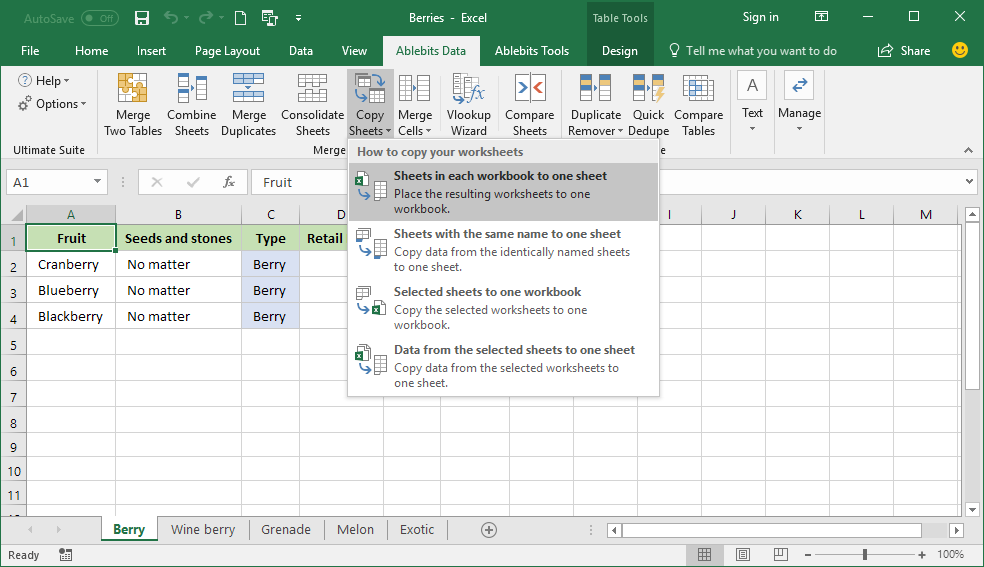984x567 pixels.
Task: Choose Sheets in each workbook to one sheet
Action: 503,192
